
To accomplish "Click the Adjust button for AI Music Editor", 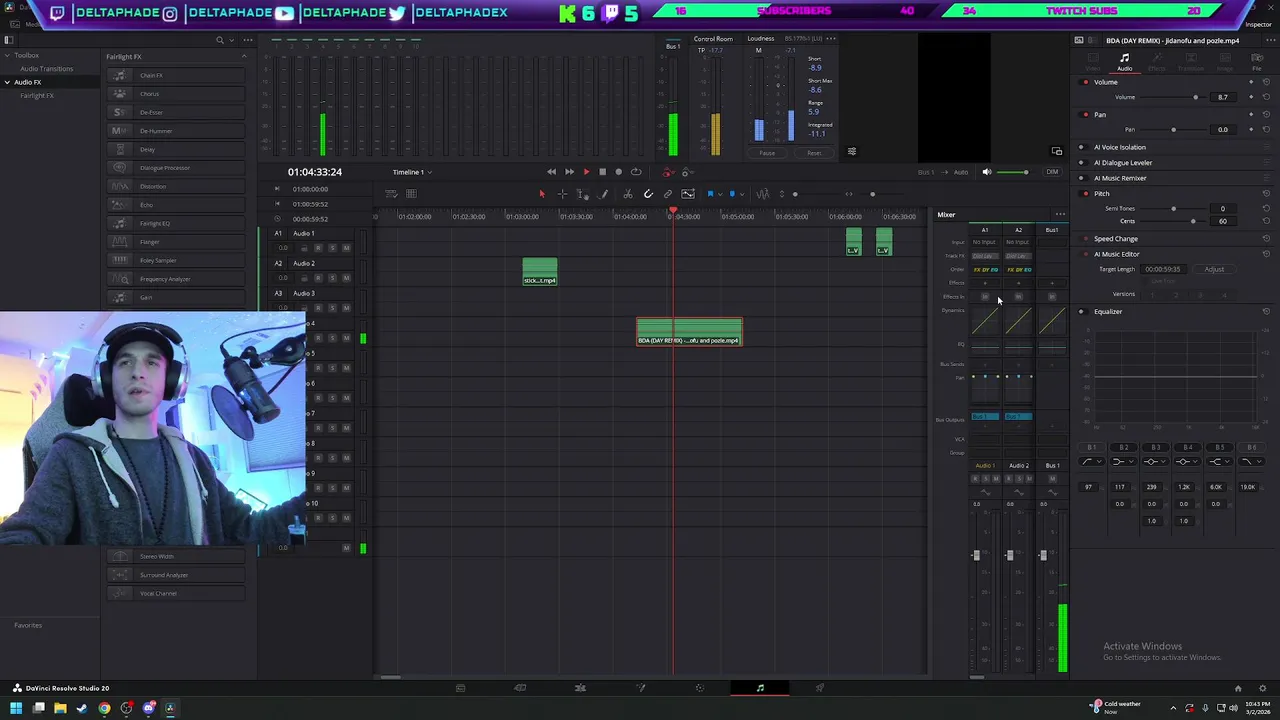I will (x=1214, y=269).
